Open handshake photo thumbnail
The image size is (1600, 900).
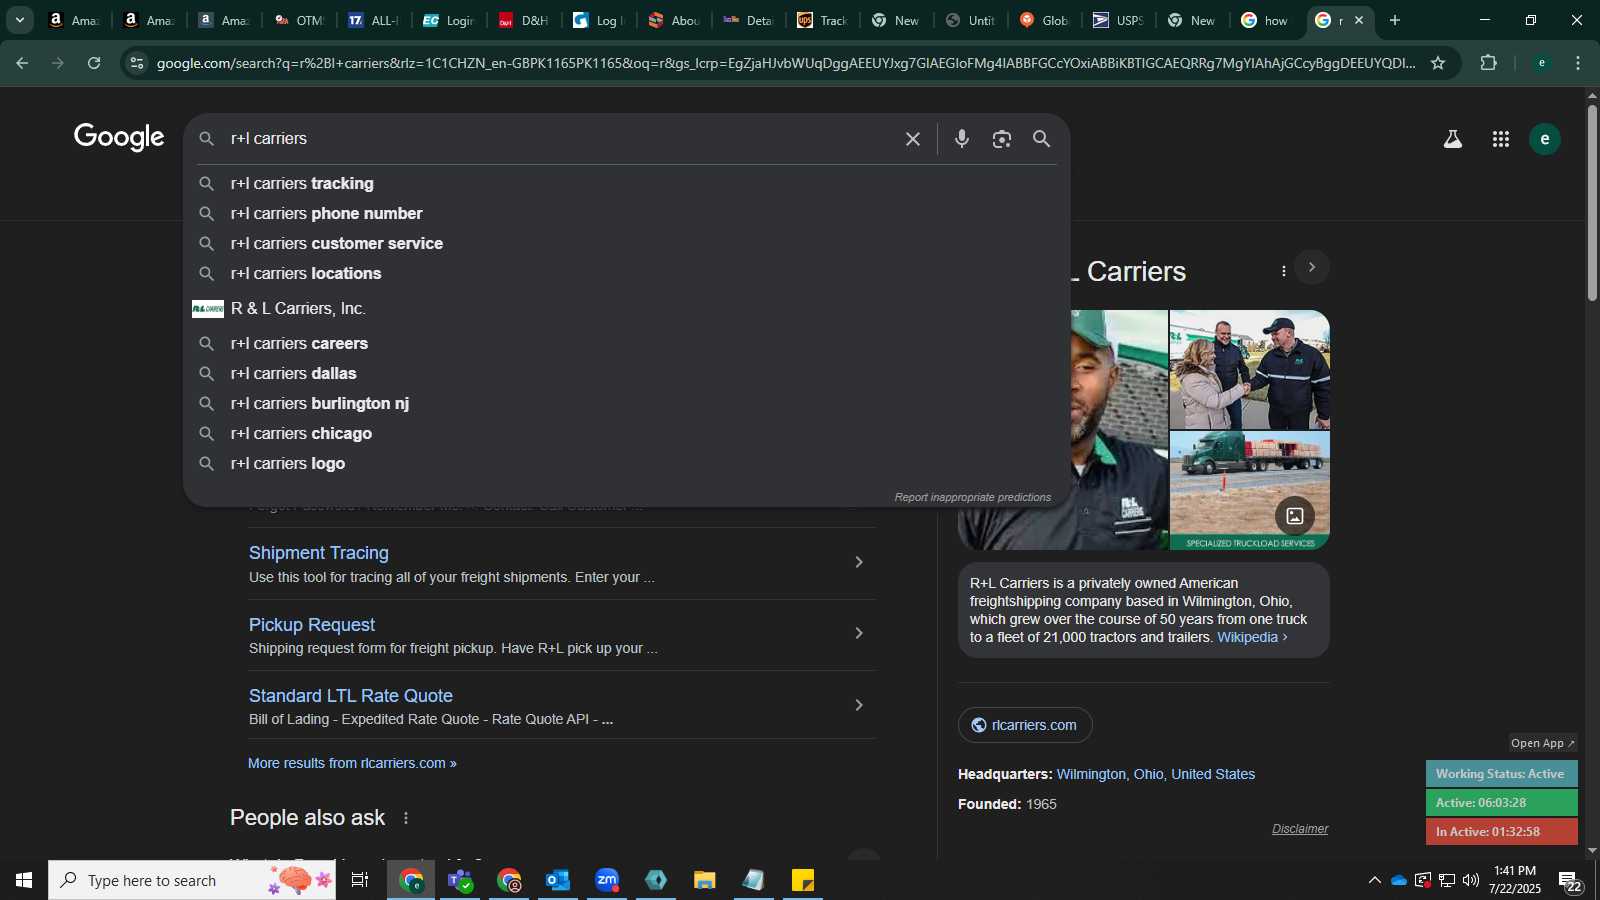tap(1250, 370)
